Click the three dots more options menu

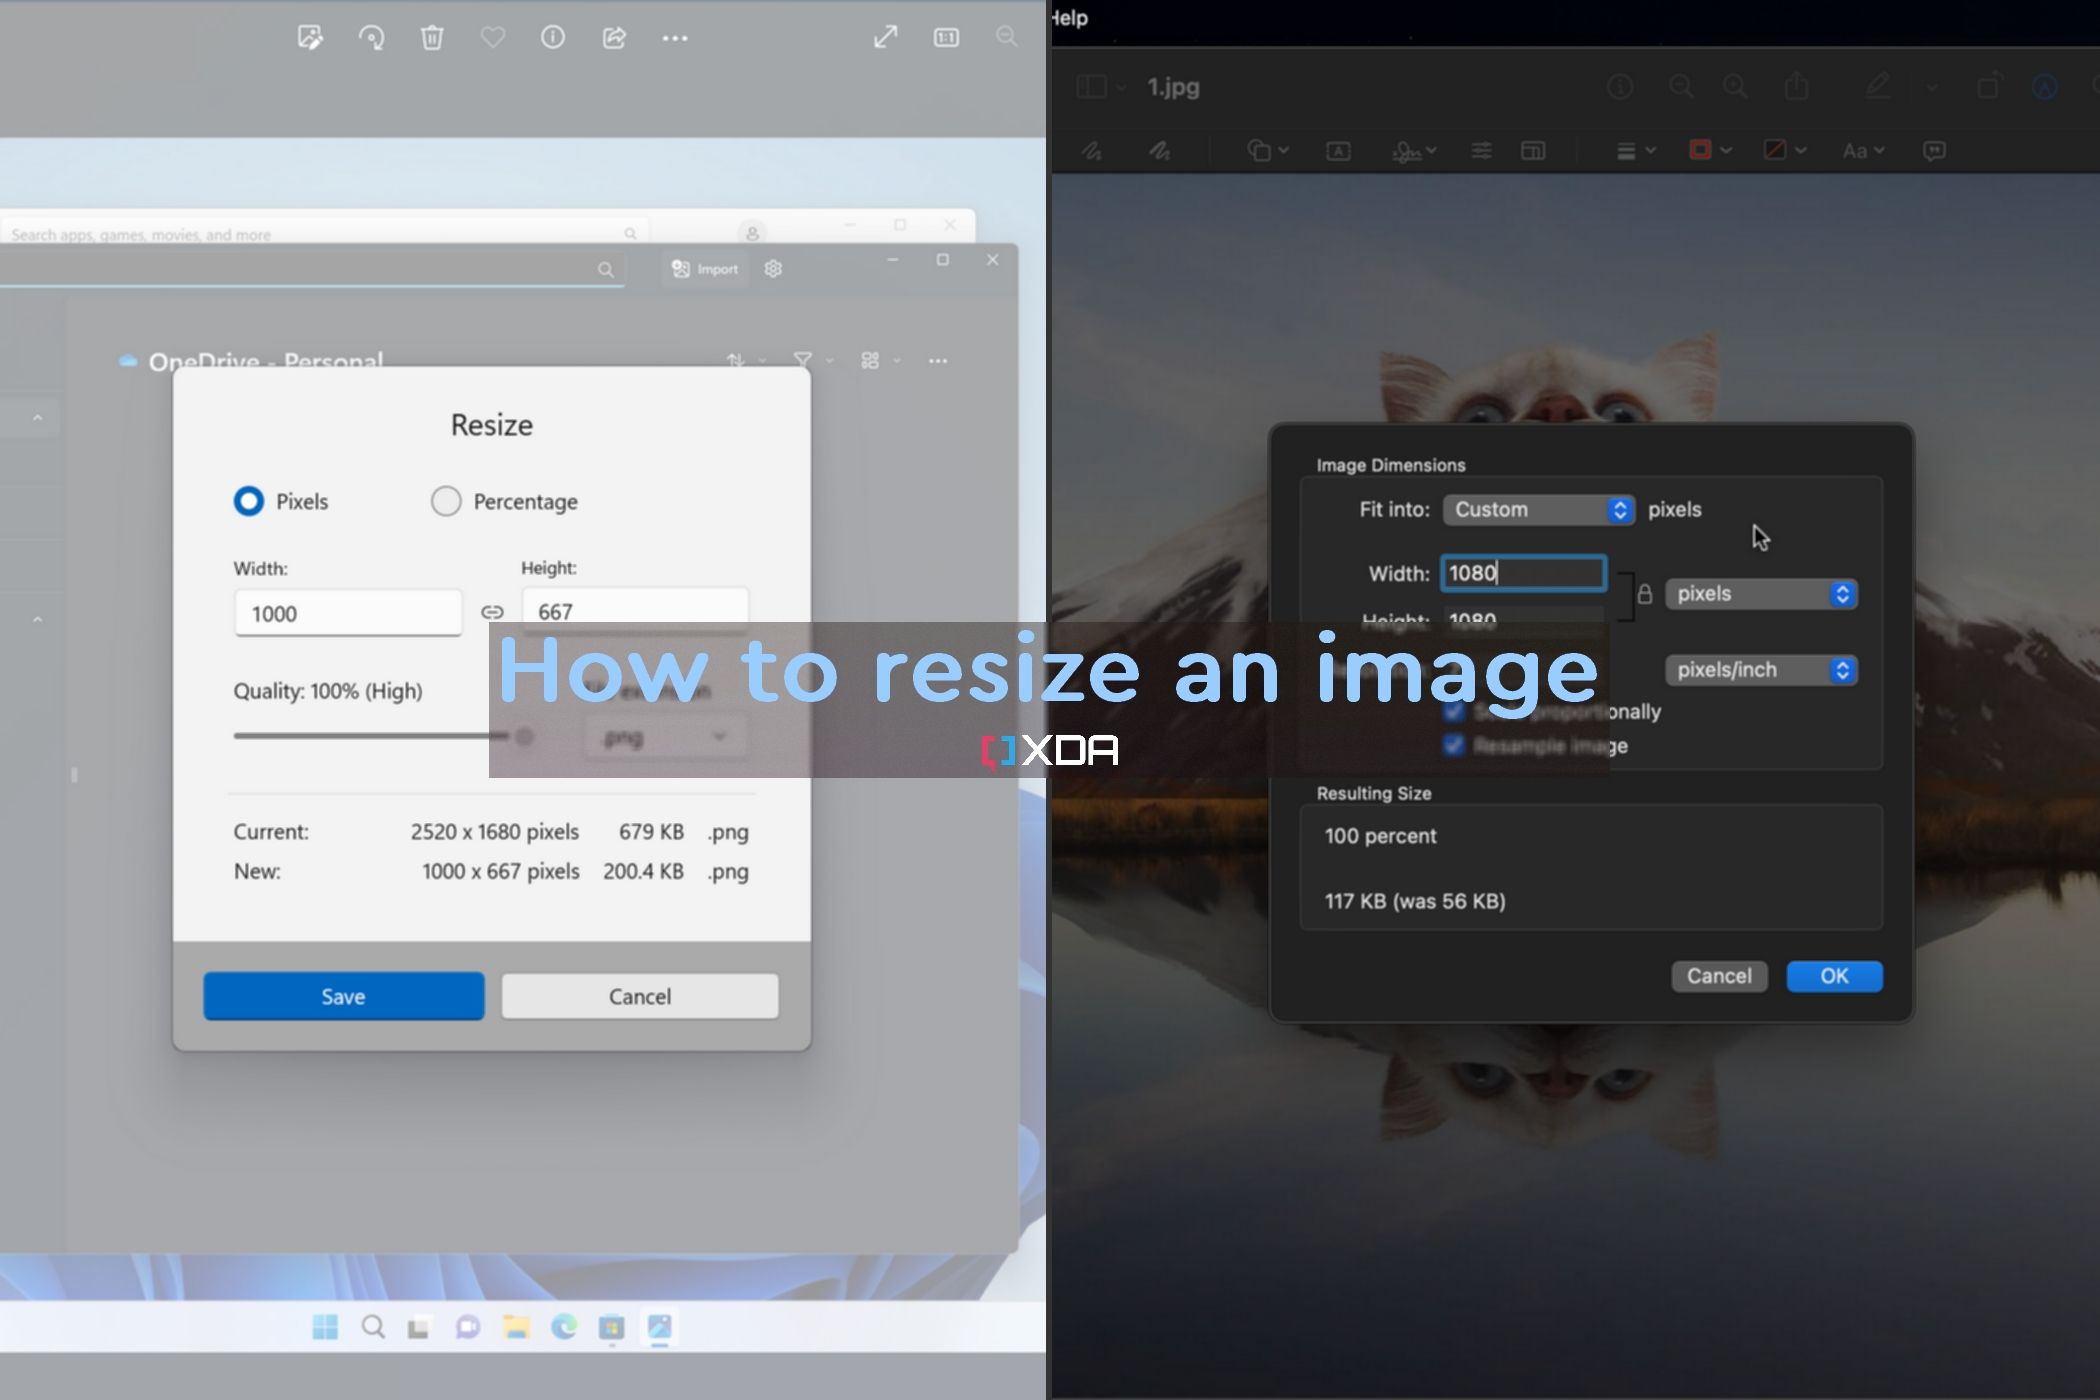click(675, 38)
